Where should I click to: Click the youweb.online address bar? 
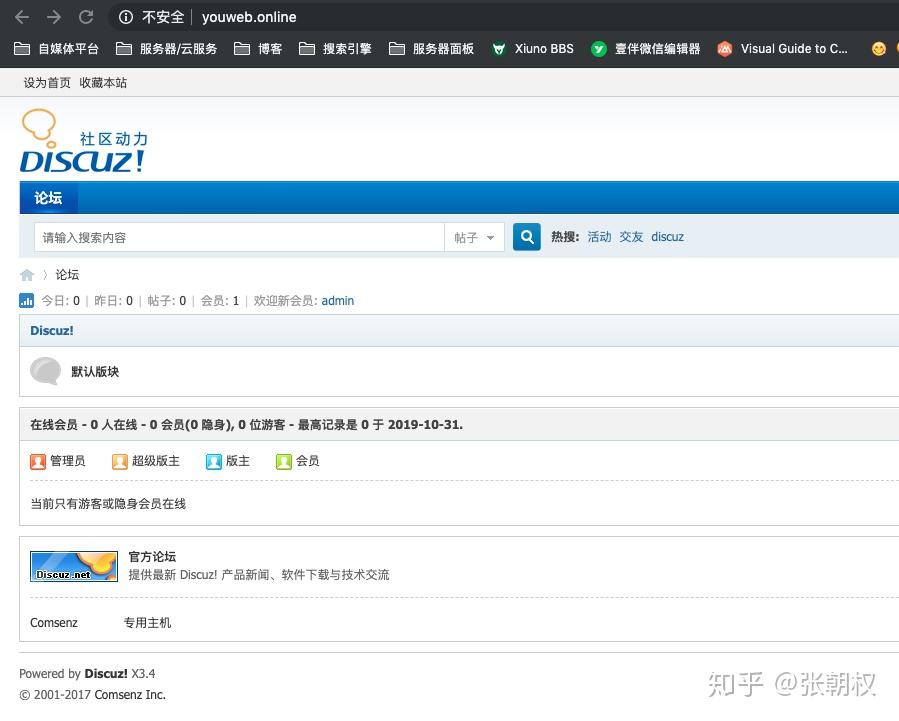(x=249, y=17)
